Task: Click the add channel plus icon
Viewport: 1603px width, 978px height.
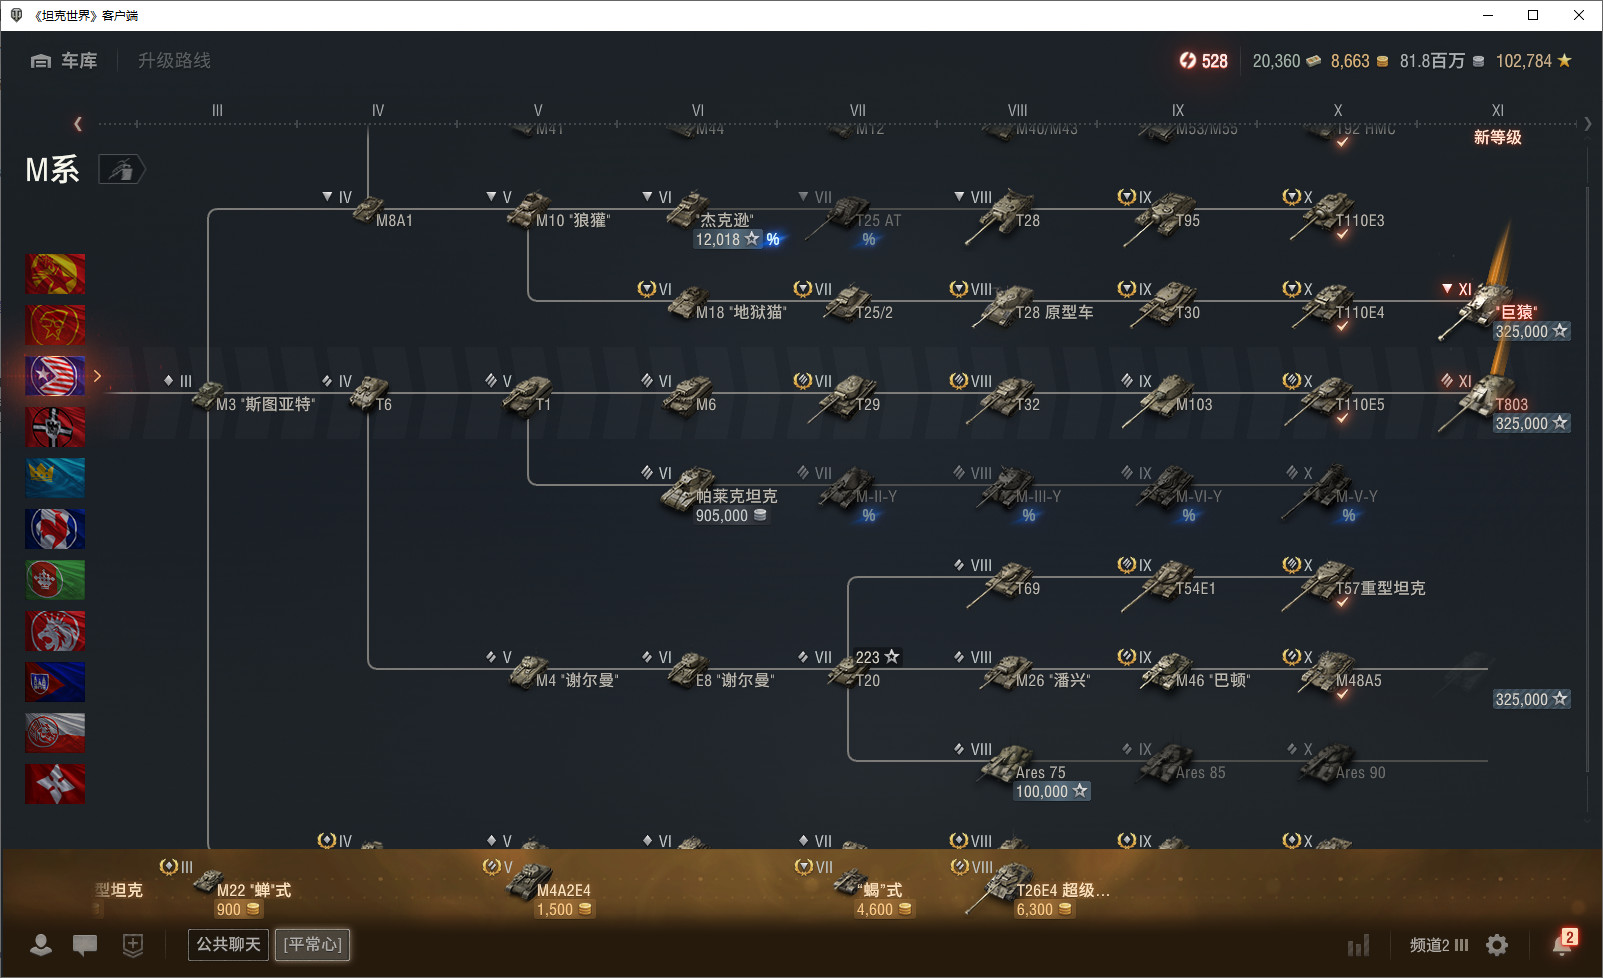Action: pyautogui.click(x=133, y=945)
